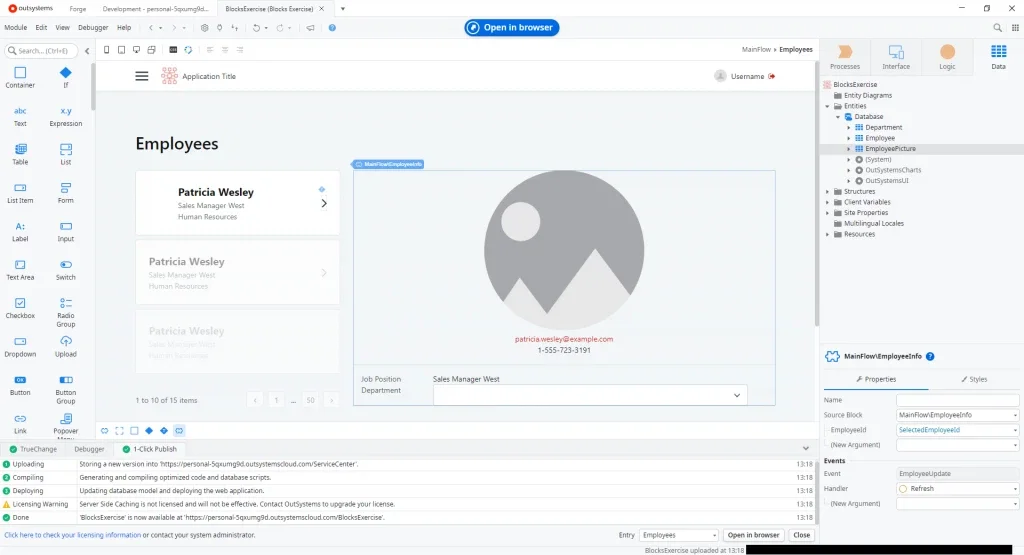Expand the Structures tree node
Viewport: 1024px width, 555px height.
827,191
